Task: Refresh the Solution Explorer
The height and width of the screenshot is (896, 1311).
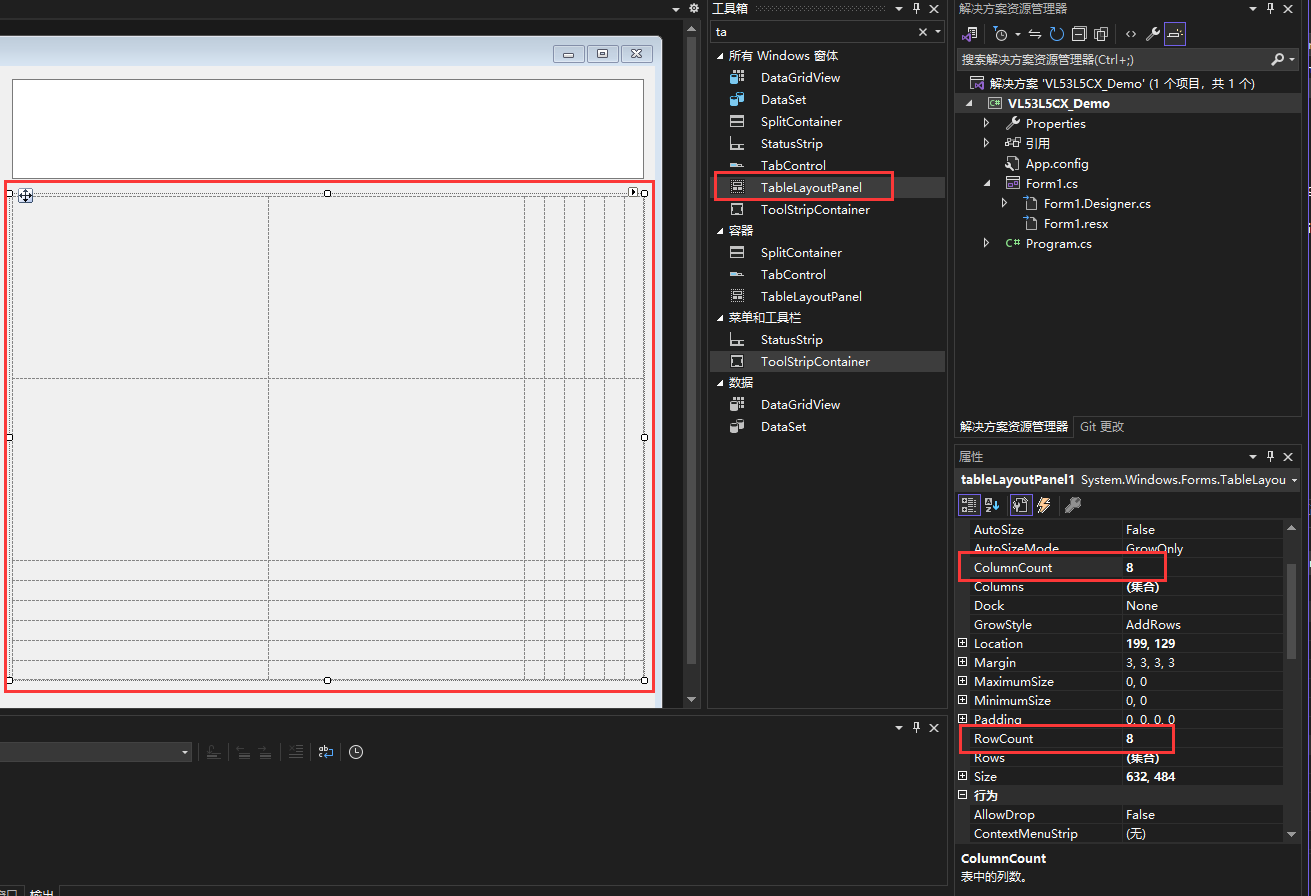Action: point(1057,34)
